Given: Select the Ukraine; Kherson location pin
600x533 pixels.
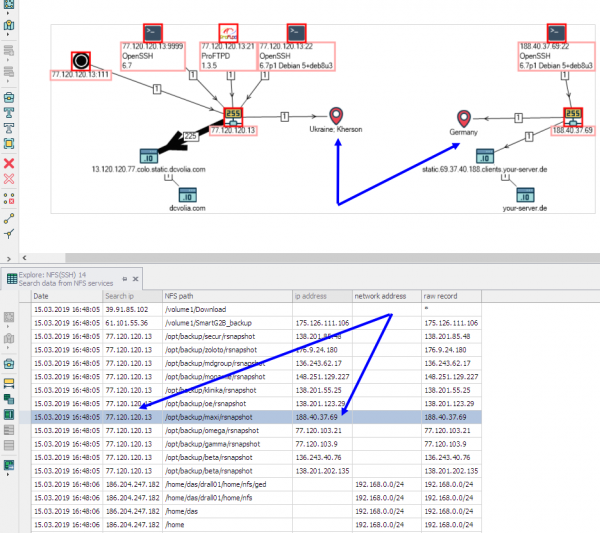Looking at the screenshot, I should click(x=337, y=118).
